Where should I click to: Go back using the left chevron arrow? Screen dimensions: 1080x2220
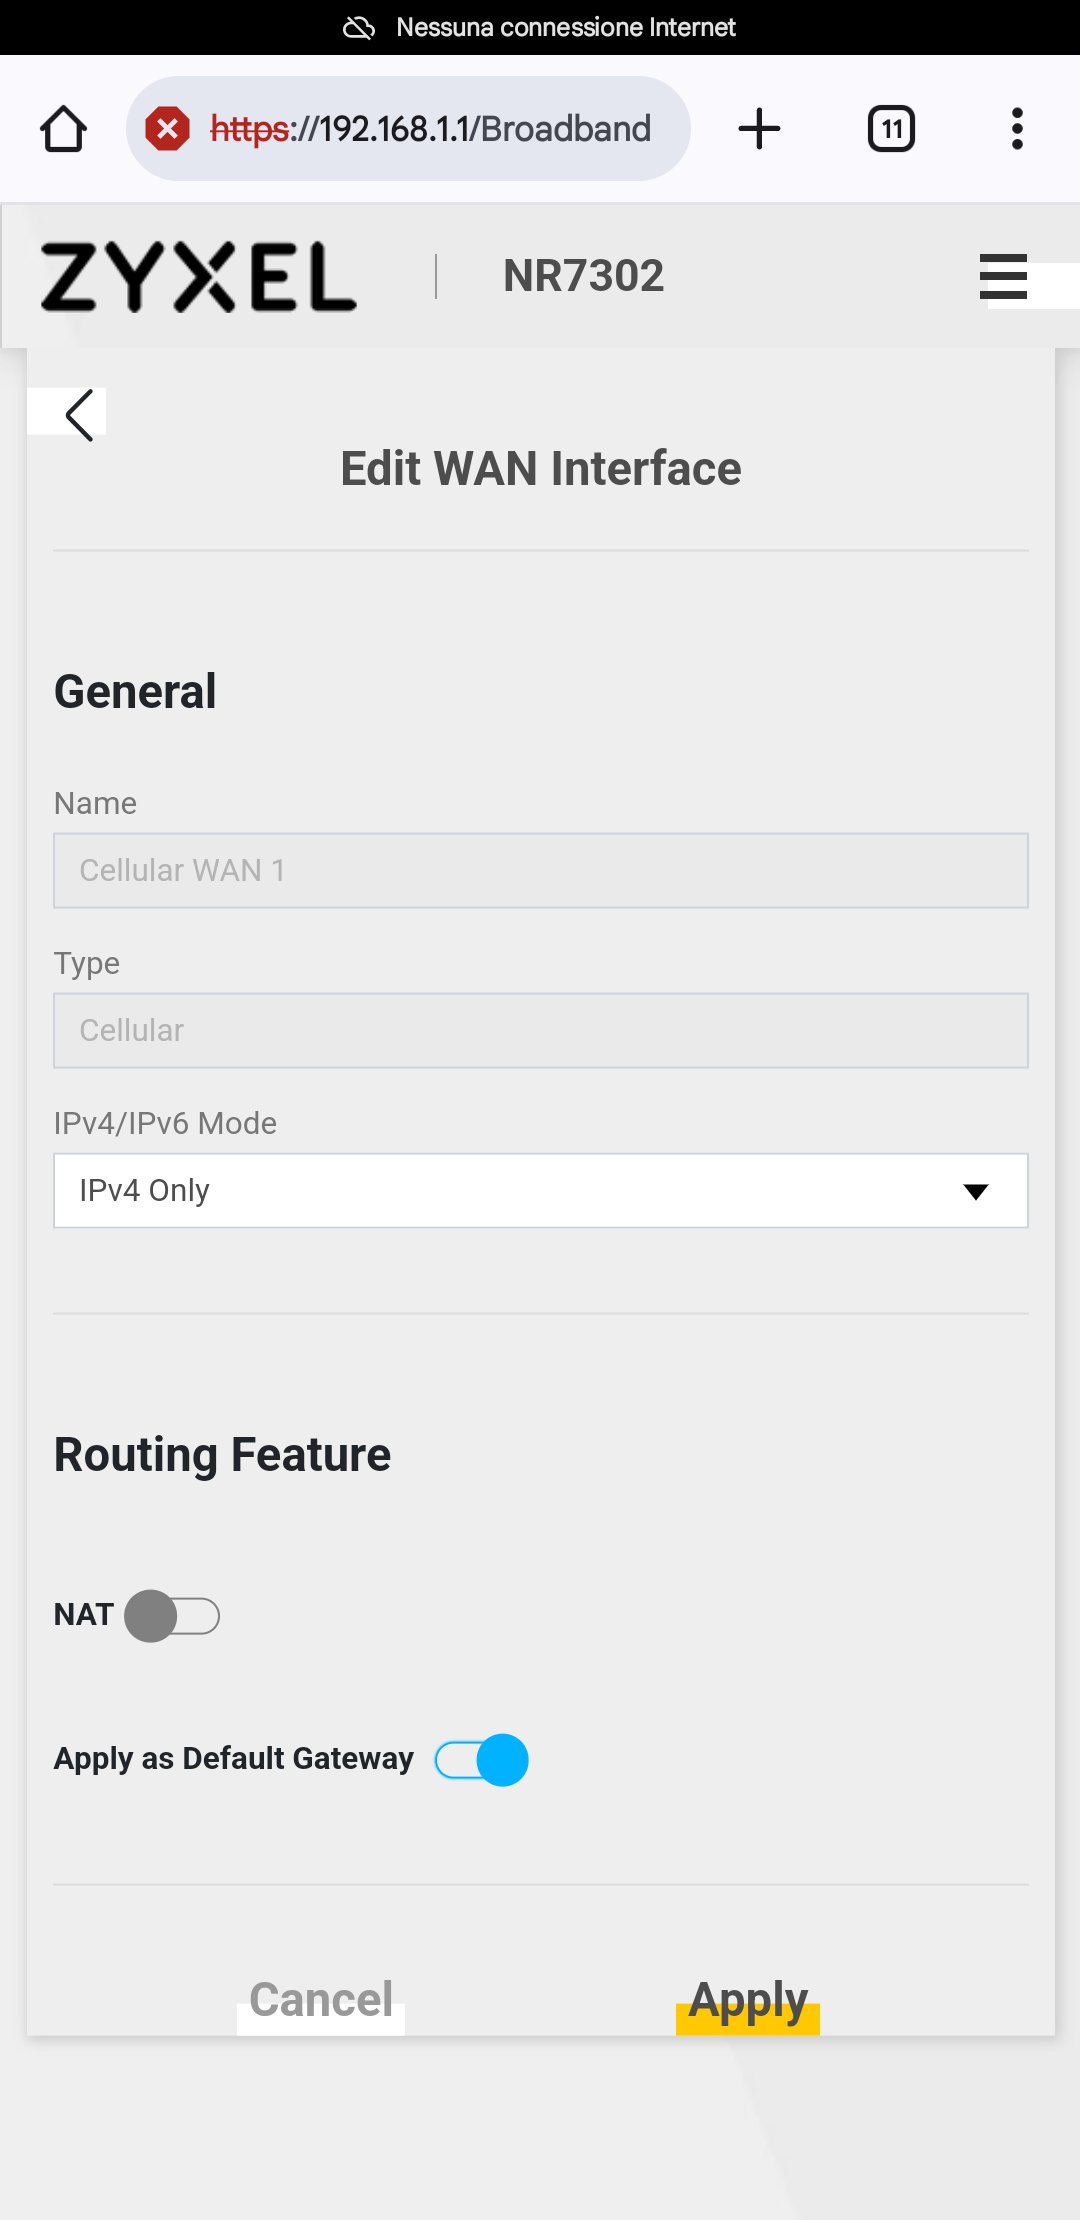pos(79,414)
